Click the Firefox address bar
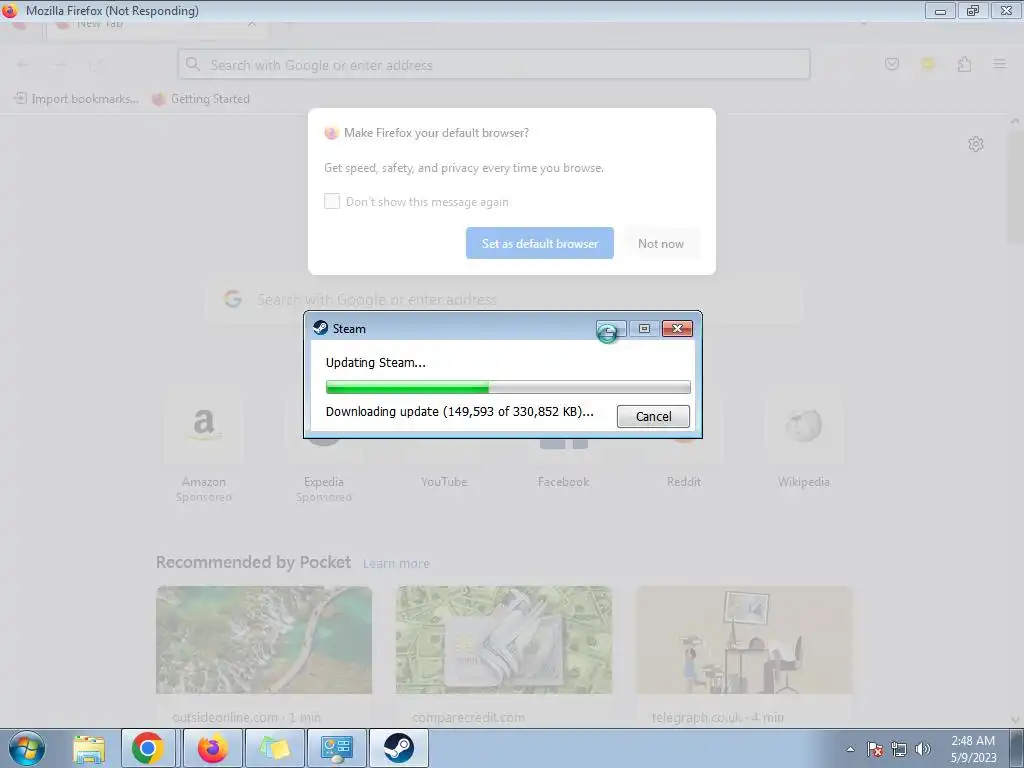 click(x=494, y=65)
